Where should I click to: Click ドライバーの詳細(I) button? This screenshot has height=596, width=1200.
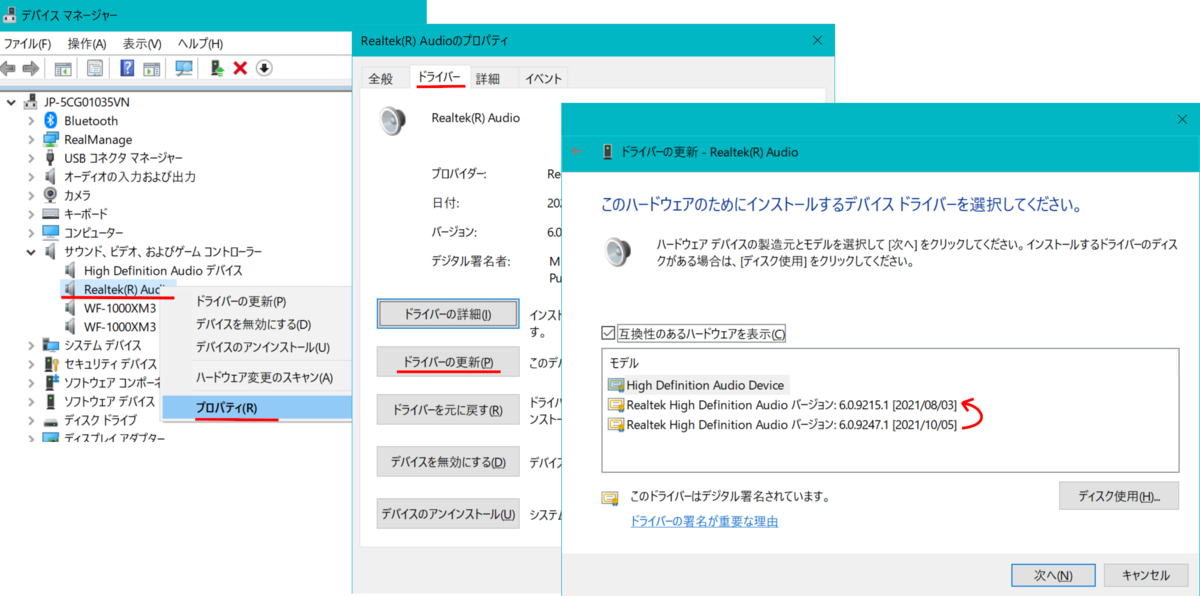click(x=448, y=314)
